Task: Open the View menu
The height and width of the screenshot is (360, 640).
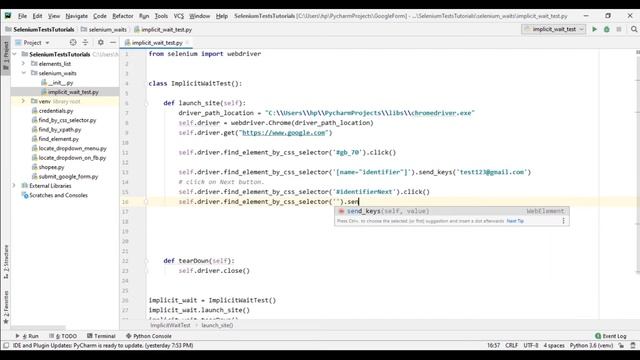Action: tap(54, 16)
